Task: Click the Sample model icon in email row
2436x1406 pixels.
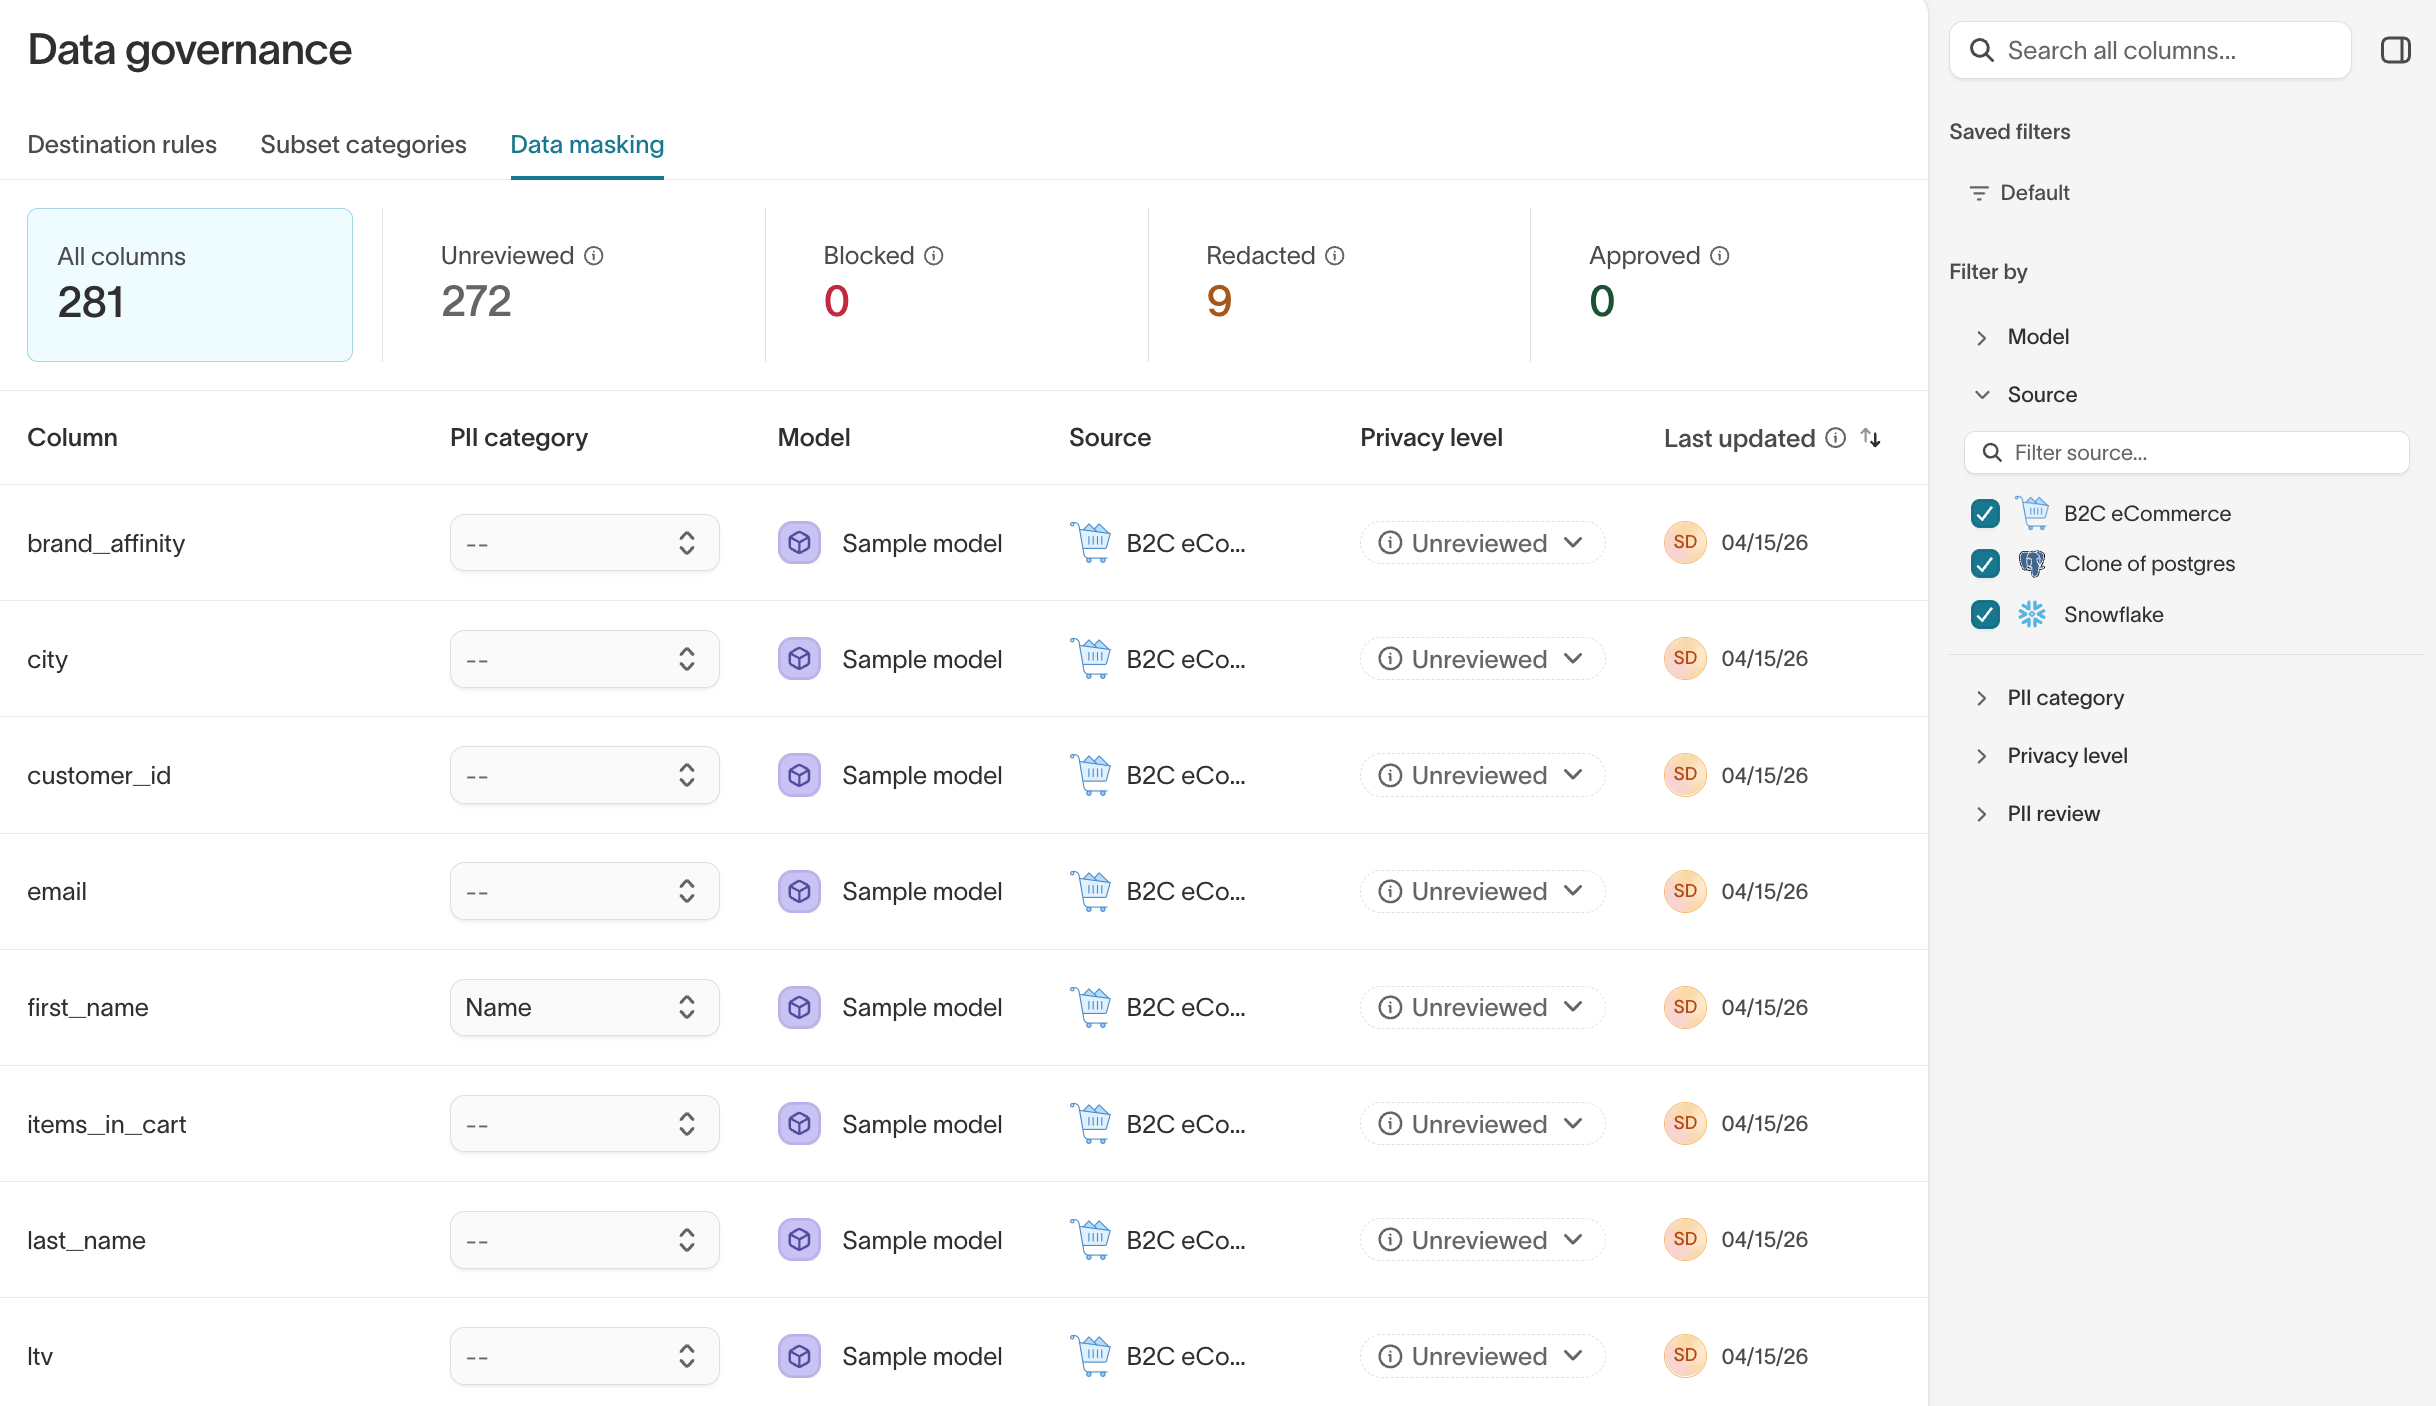Action: [x=800, y=891]
